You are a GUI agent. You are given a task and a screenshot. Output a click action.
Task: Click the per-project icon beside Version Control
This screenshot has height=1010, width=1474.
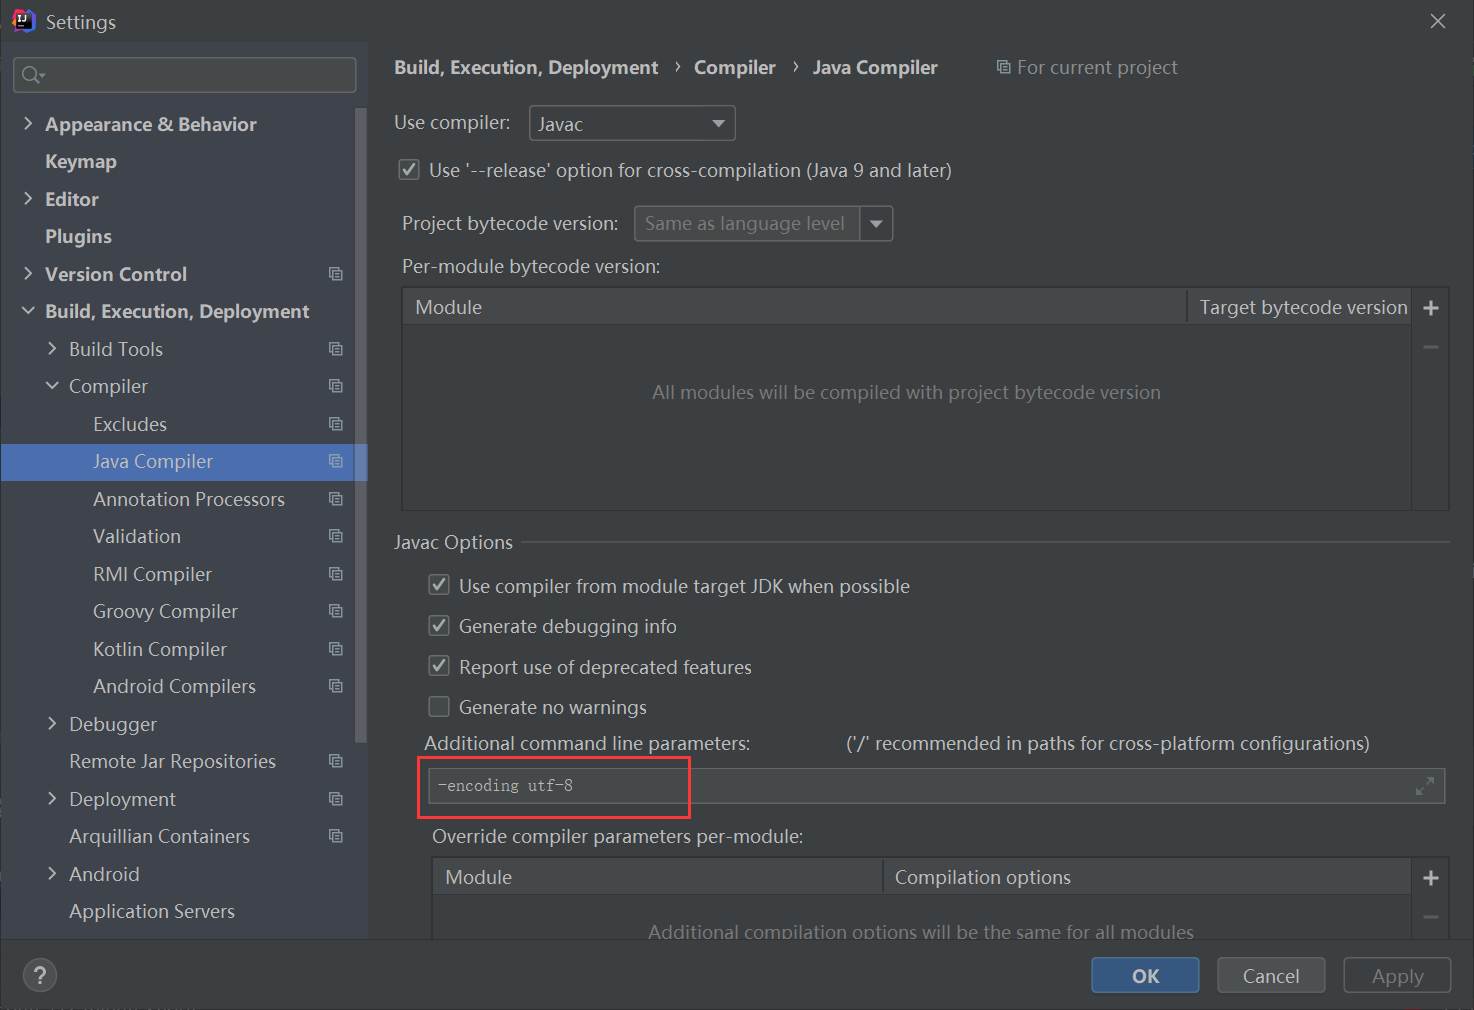[x=336, y=274]
